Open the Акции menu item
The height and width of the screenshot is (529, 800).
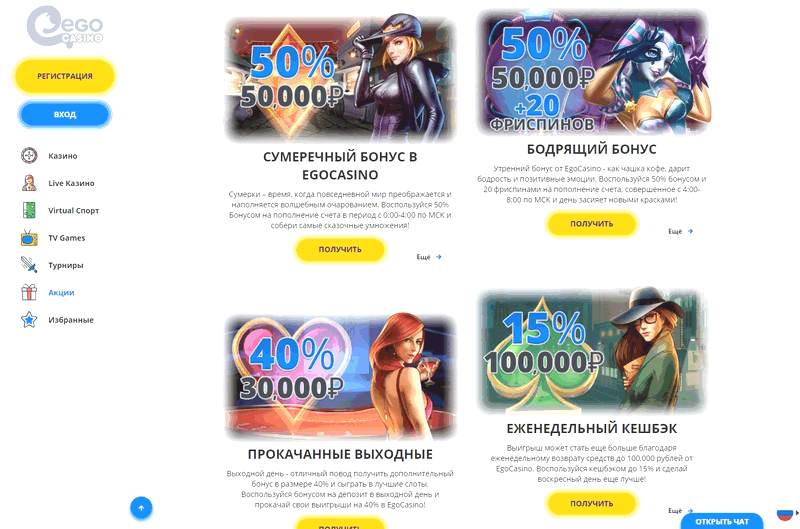click(61, 292)
